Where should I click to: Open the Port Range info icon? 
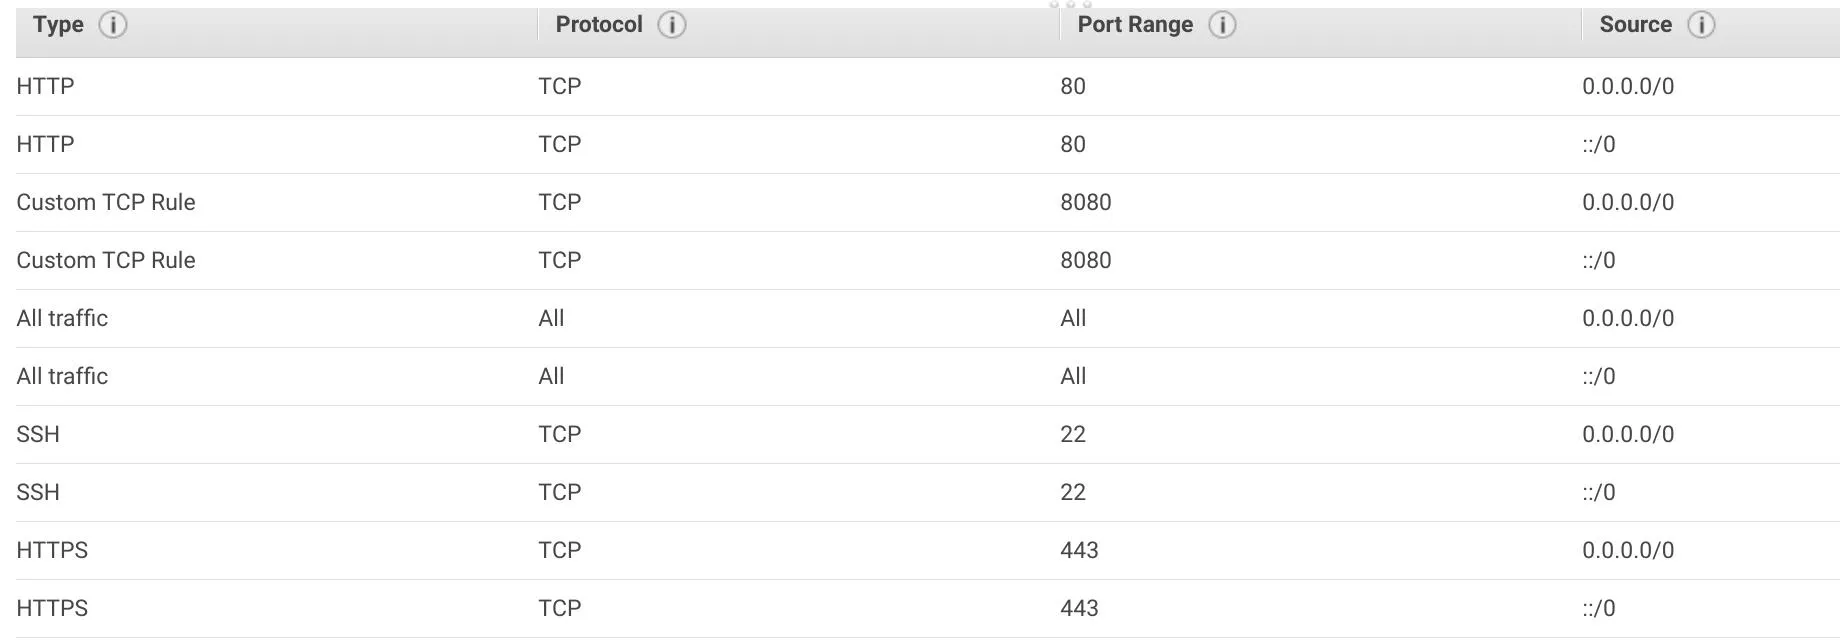(1222, 25)
